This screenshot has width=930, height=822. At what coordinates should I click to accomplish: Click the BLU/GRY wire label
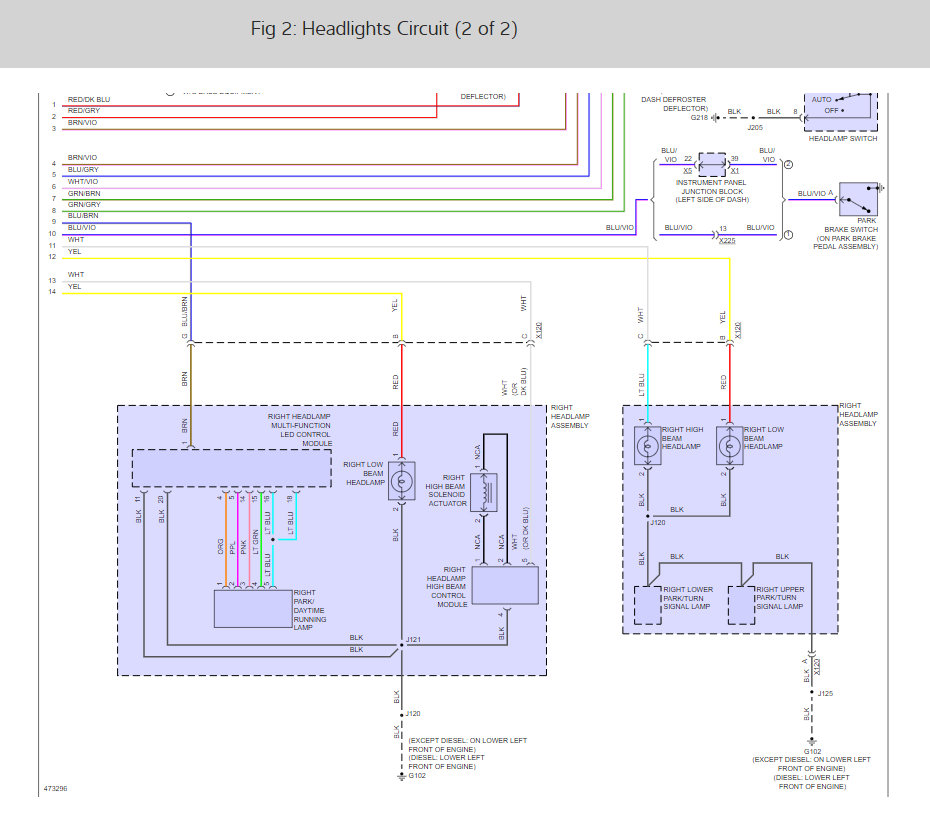click(x=83, y=170)
